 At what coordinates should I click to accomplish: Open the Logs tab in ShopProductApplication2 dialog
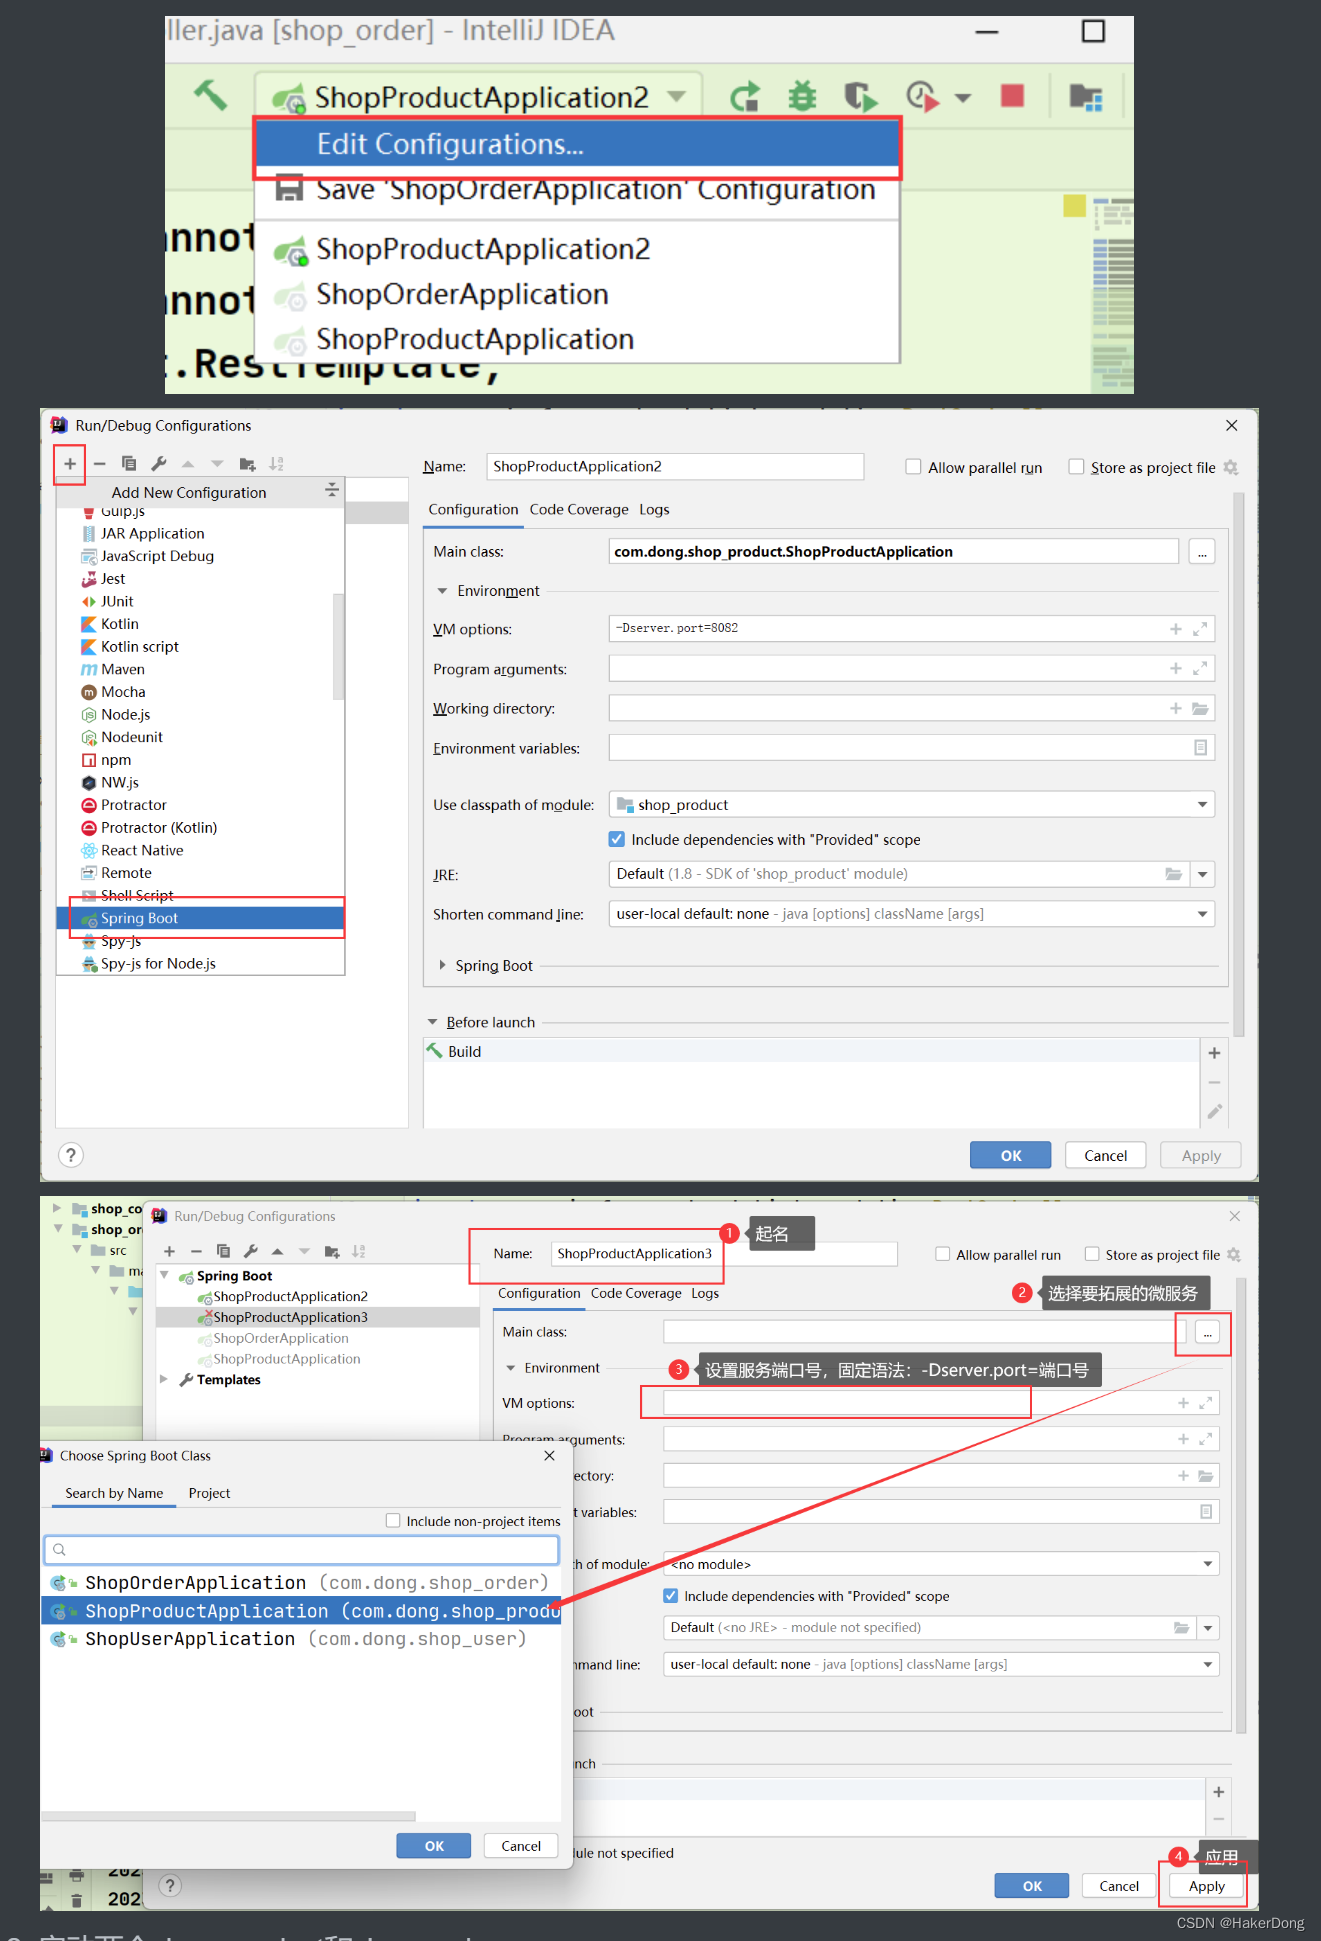[654, 509]
